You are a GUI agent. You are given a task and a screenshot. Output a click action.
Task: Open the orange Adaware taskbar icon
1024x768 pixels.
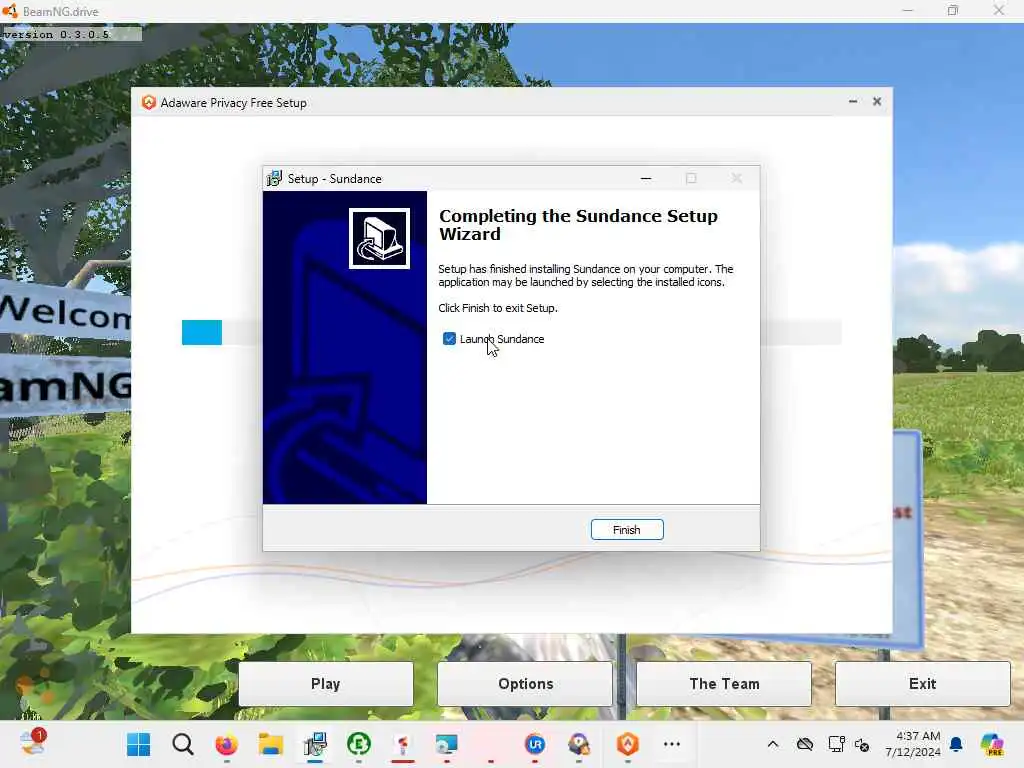(x=628, y=744)
